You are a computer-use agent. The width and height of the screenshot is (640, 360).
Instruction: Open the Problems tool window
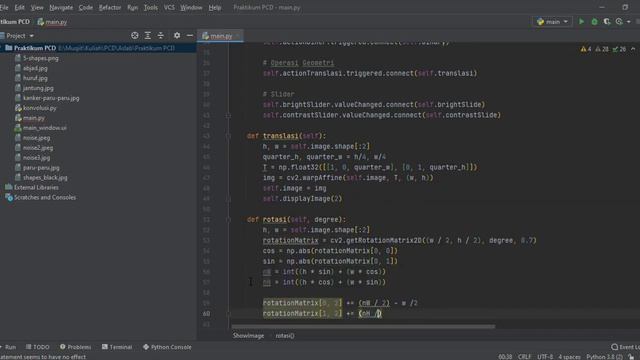point(76,347)
